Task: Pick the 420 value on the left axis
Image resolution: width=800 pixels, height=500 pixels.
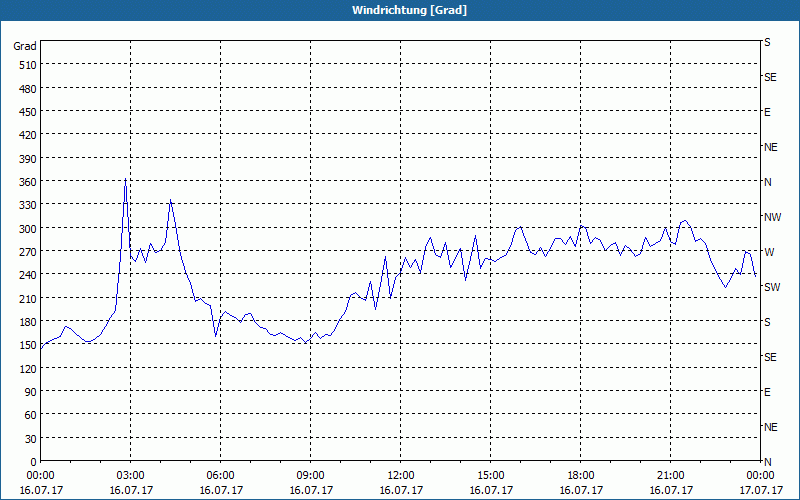Action: (x=28, y=135)
